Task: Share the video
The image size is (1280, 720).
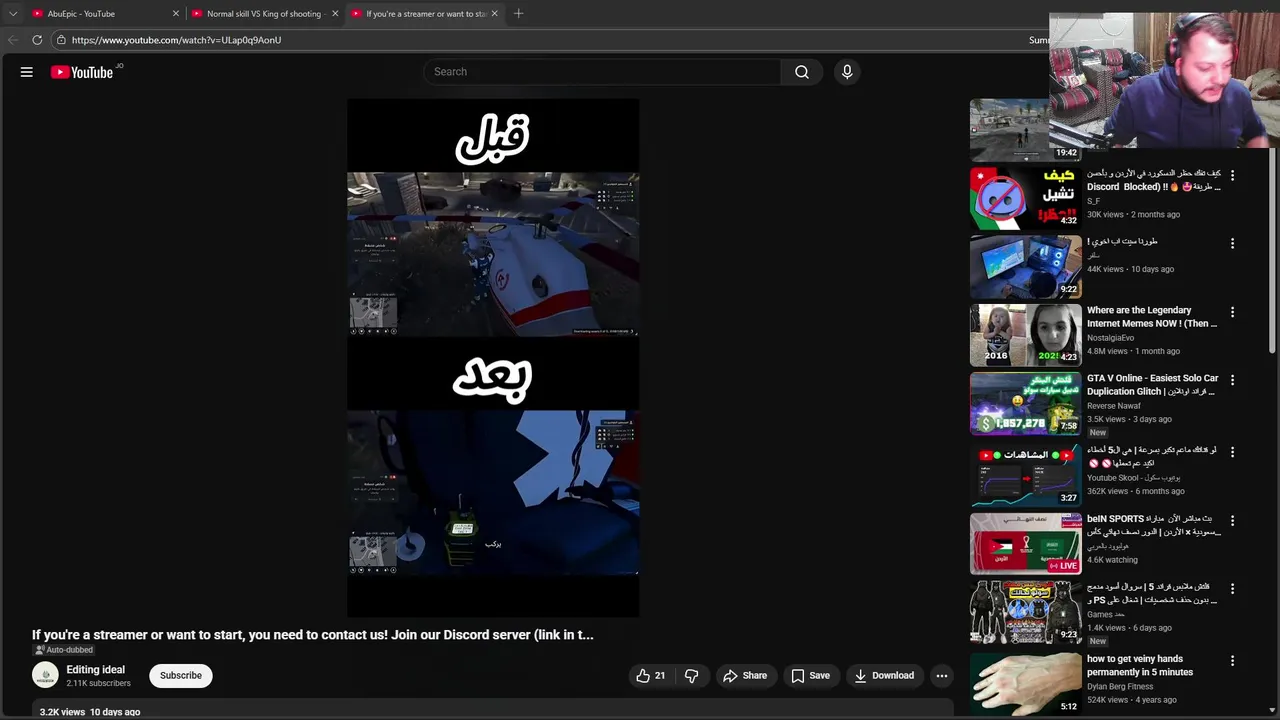Action: 745,676
